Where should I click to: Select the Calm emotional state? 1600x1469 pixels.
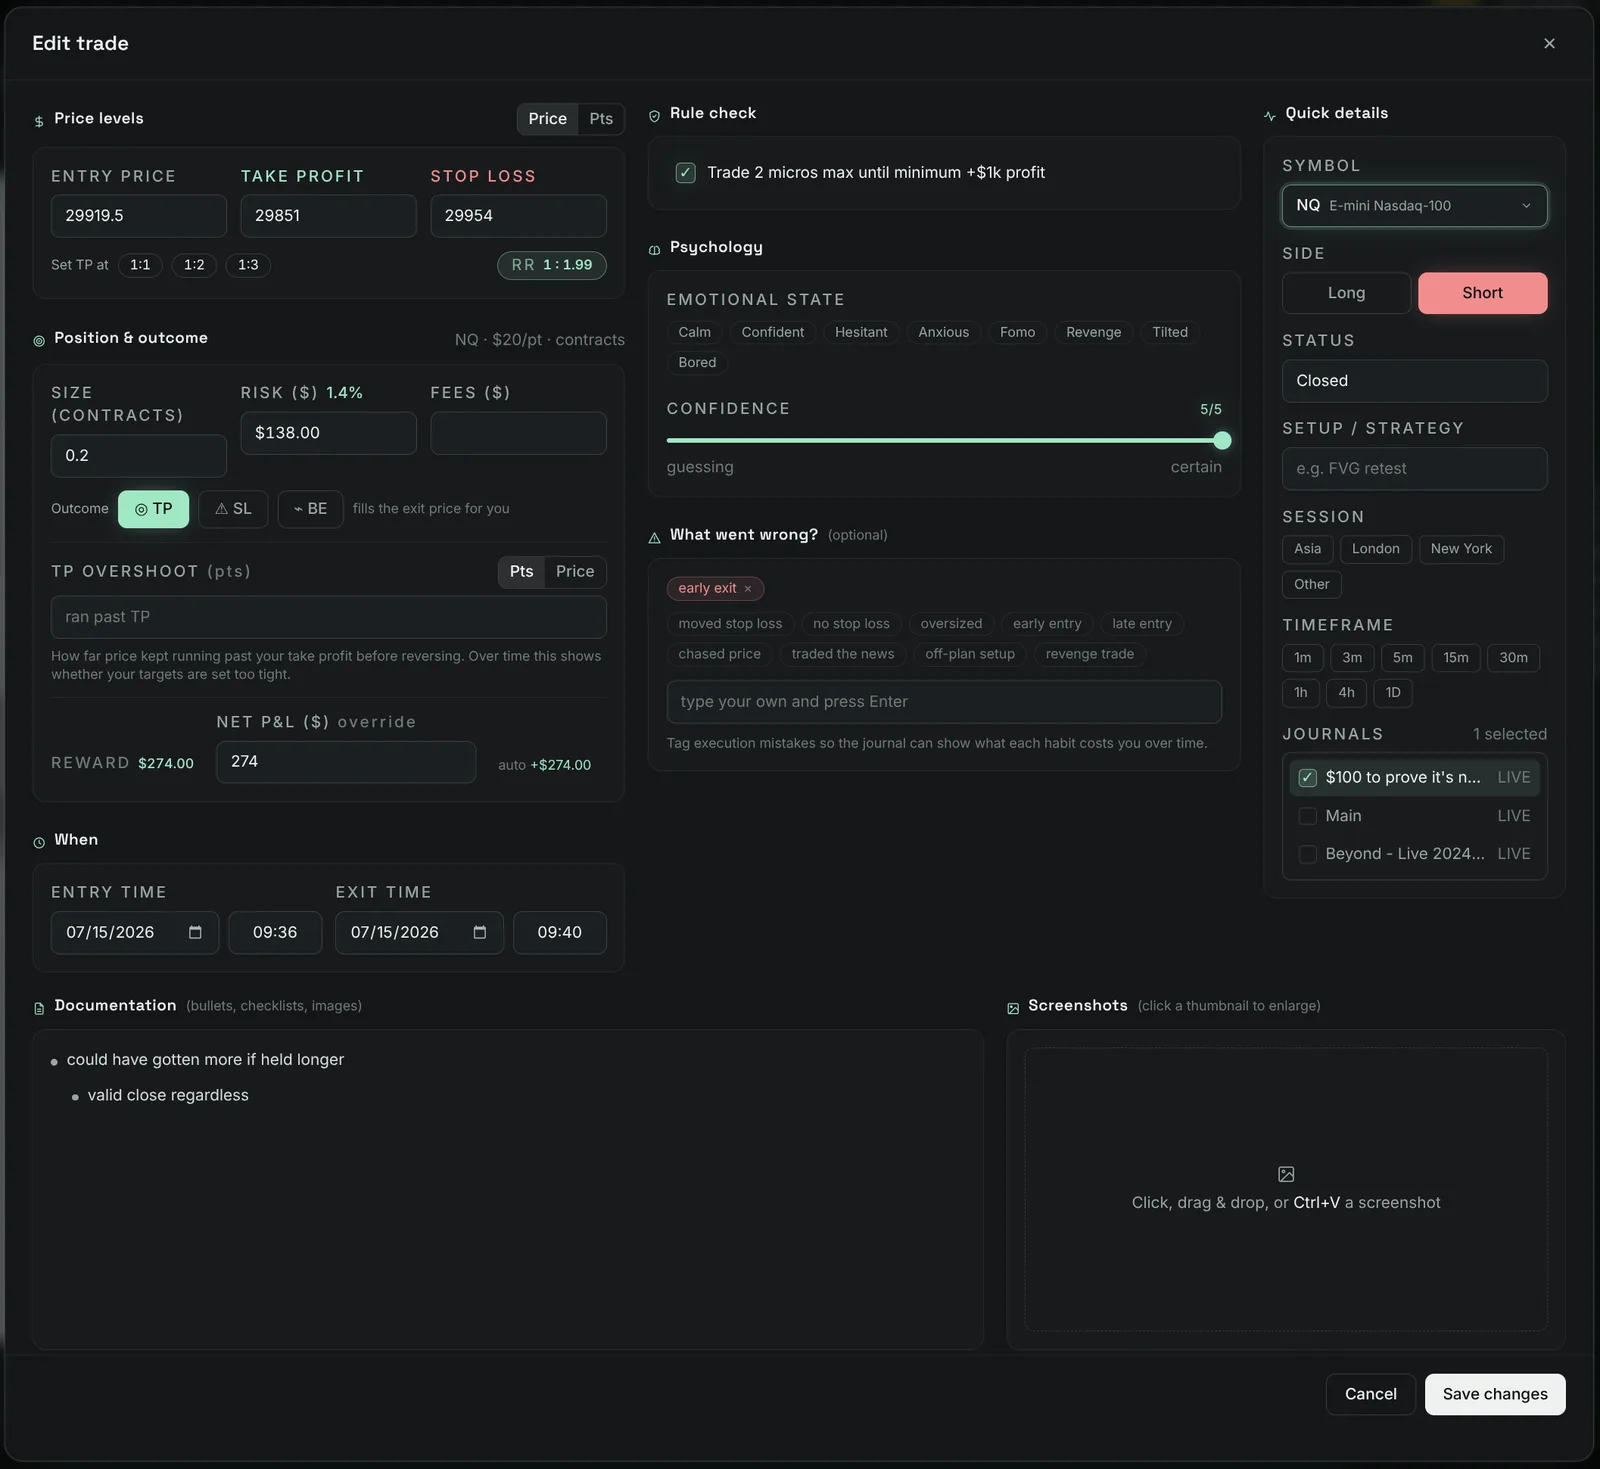click(x=694, y=332)
